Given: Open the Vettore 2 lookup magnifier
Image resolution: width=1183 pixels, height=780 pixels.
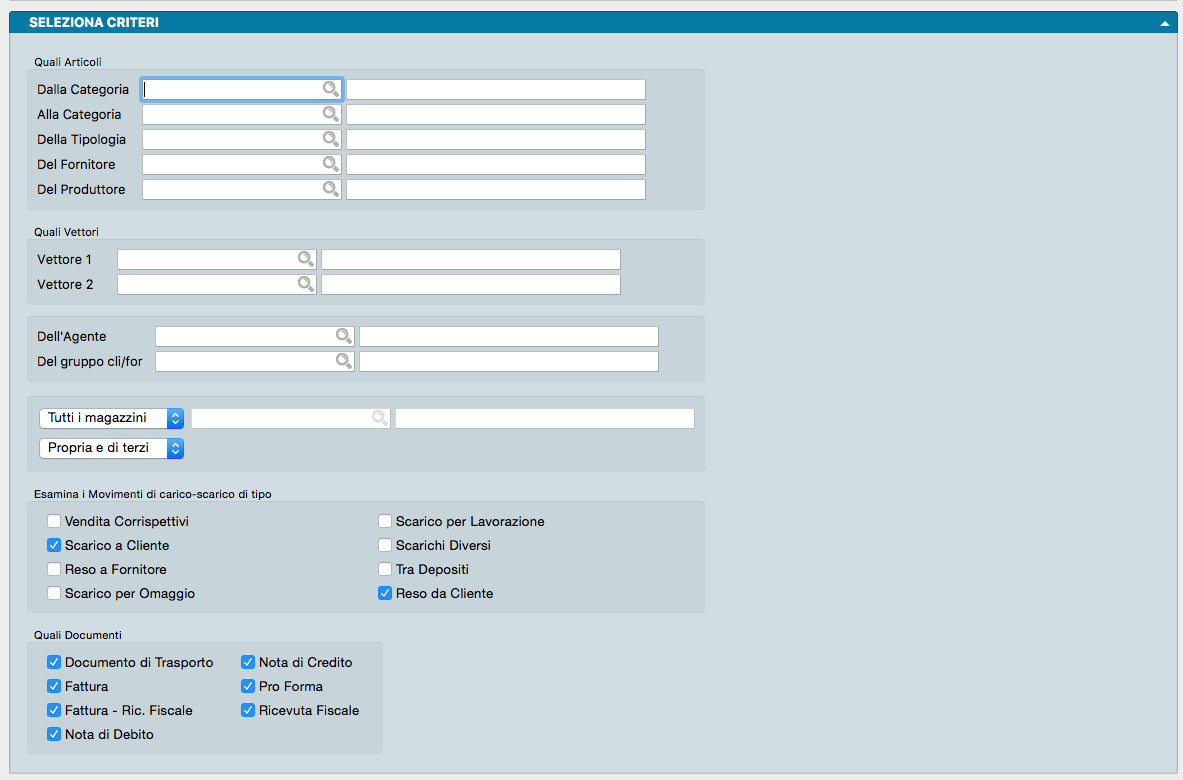Looking at the screenshot, I should tap(305, 284).
